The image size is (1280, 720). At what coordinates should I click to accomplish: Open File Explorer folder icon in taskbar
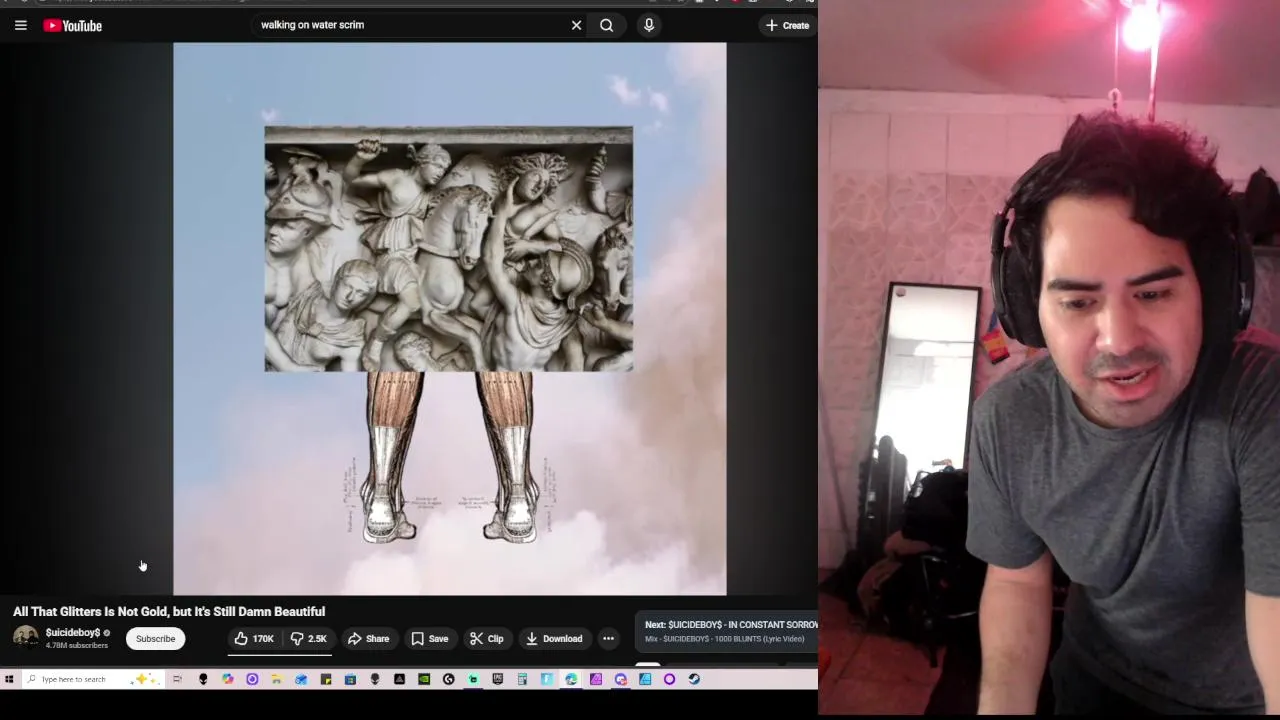[x=276, y=679]
